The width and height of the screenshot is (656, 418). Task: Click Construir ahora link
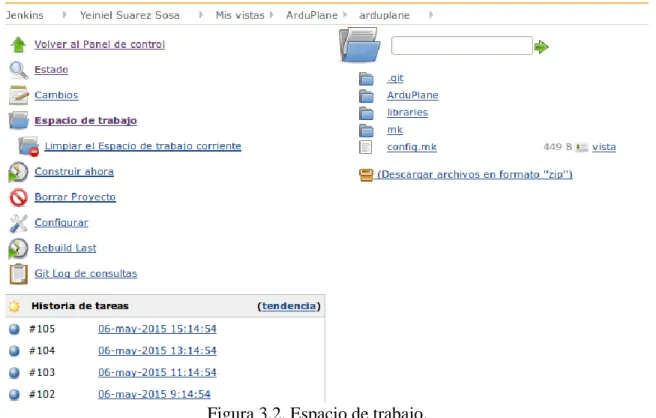click(74, 172)
